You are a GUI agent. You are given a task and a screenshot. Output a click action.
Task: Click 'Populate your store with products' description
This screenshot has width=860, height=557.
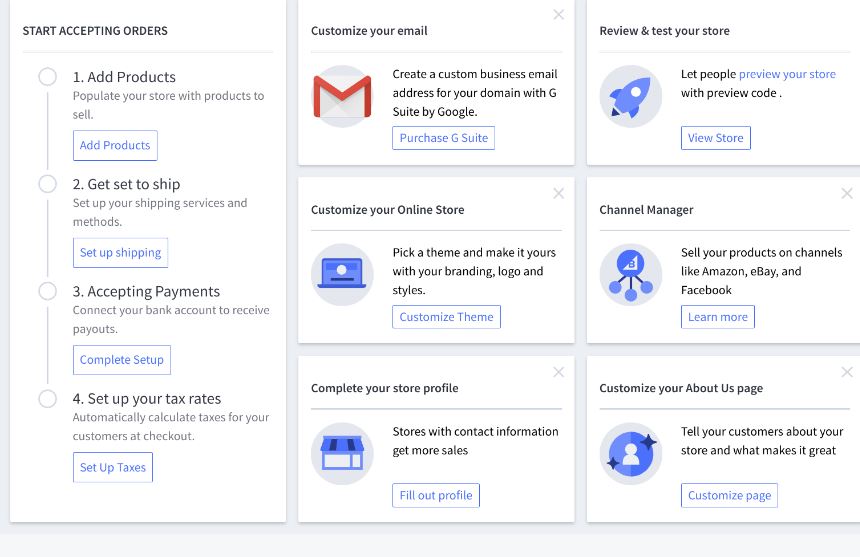point(168,105)
